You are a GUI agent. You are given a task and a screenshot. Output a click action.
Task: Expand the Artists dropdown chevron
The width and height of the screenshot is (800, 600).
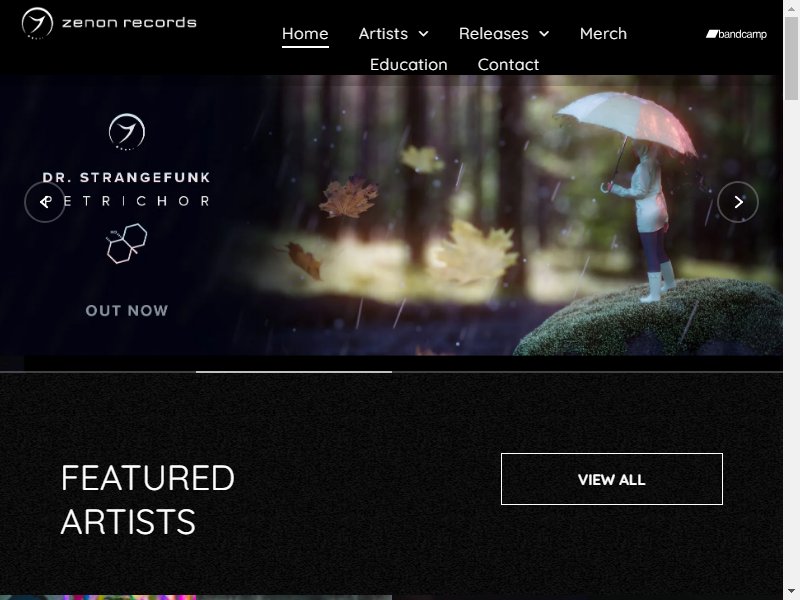coord(423,34)
